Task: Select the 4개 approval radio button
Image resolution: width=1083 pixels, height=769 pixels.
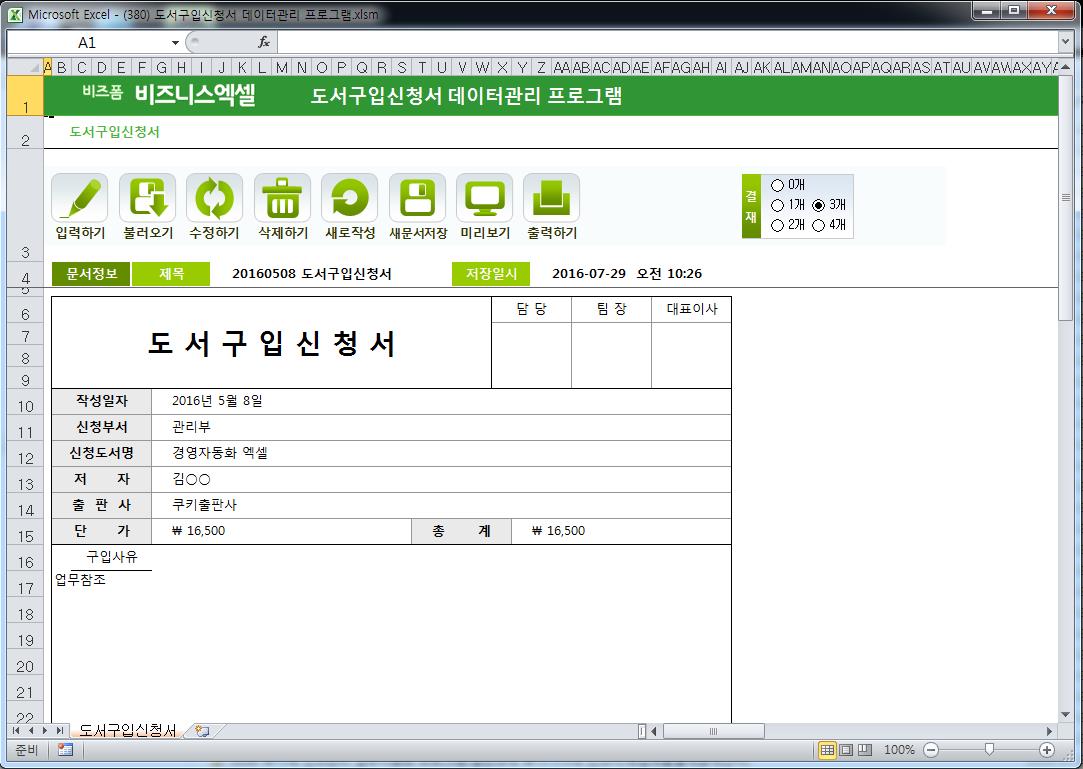Action: point(819,225)
